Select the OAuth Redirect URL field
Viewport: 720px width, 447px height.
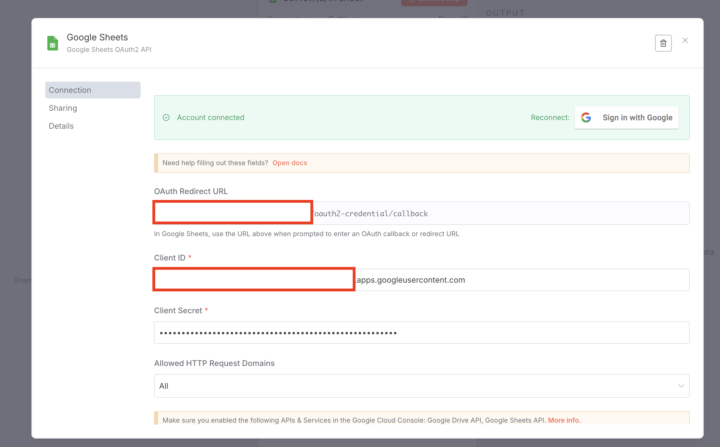tap(422, 213)
